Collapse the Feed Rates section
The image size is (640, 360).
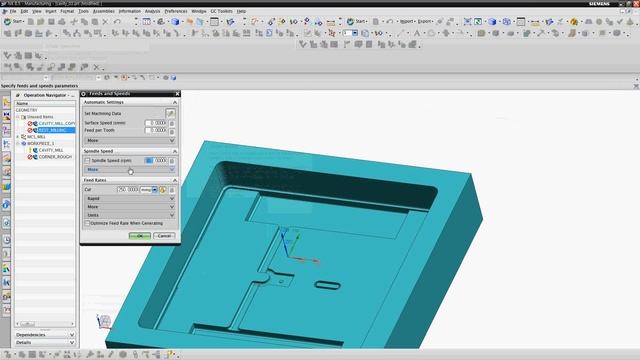[175, 180]
